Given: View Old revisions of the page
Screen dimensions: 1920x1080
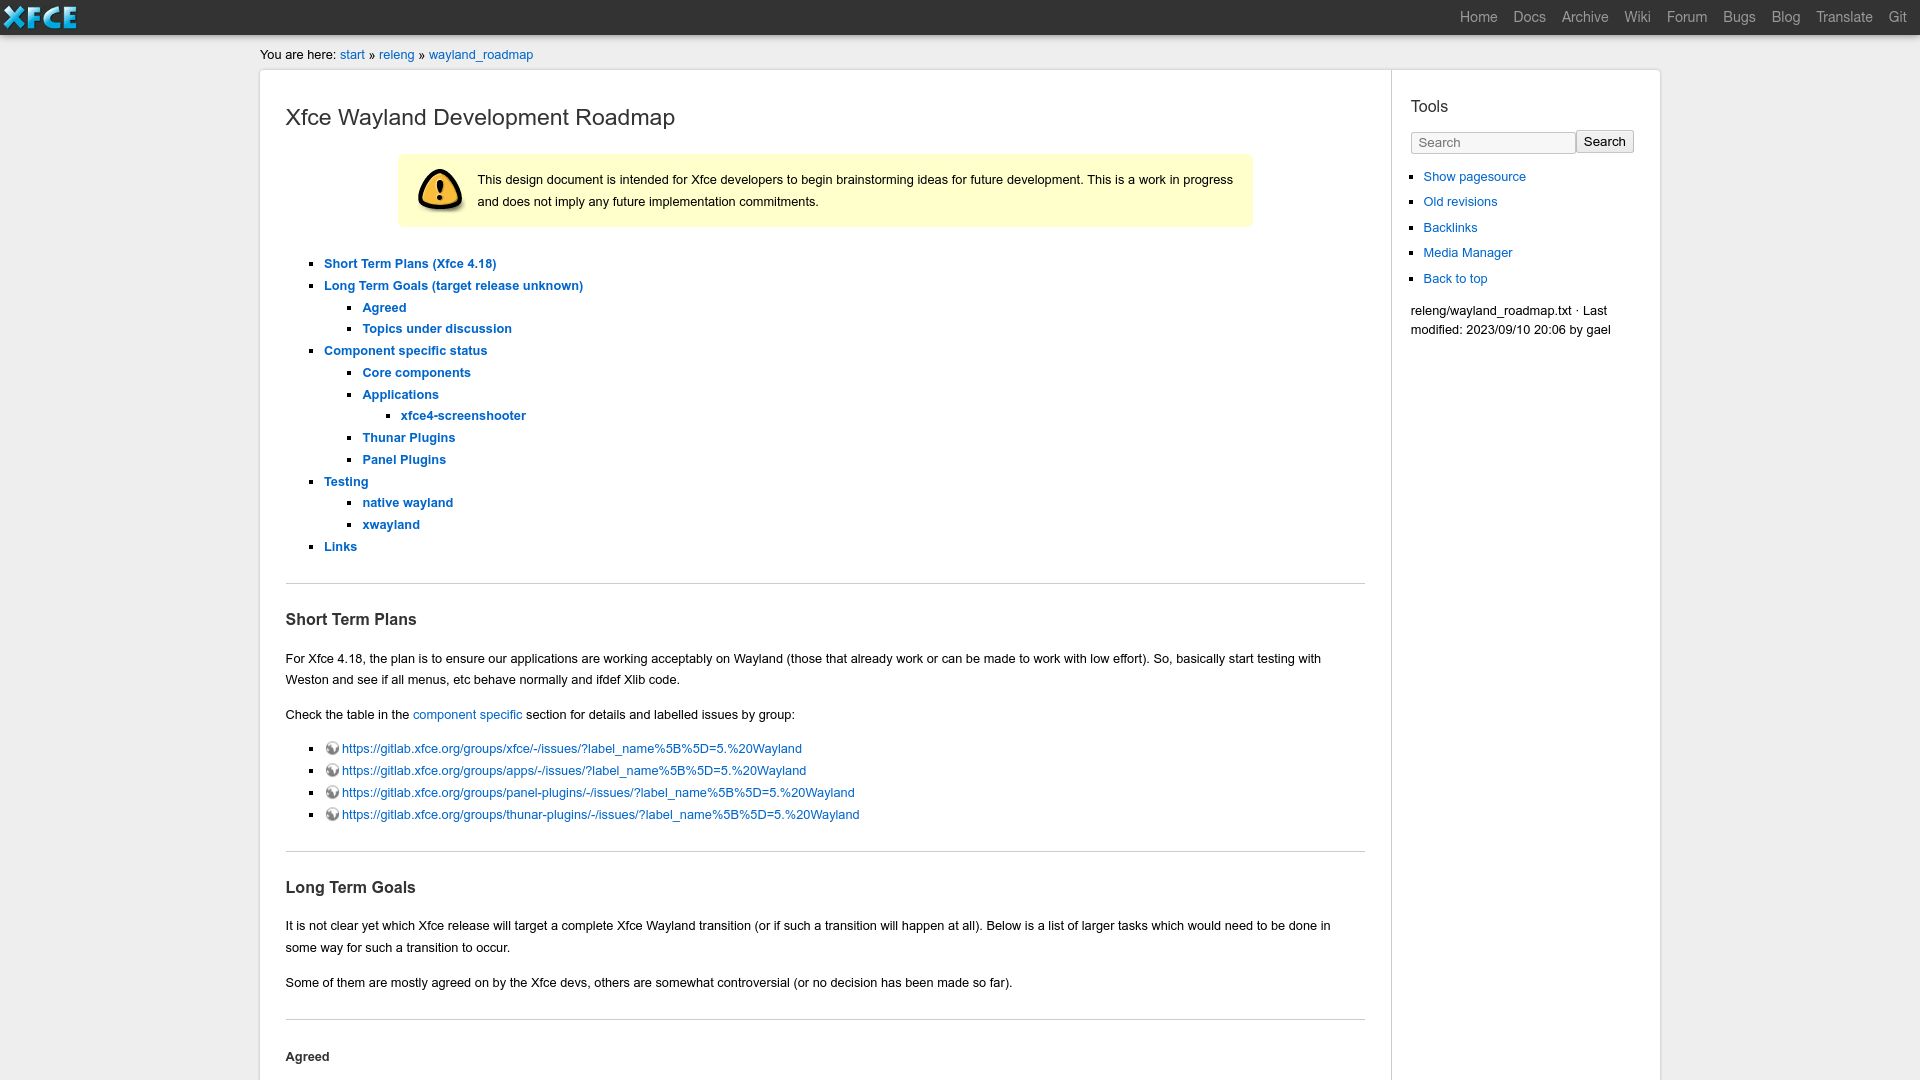Looking at the screenshot, I should point(1460,202).
